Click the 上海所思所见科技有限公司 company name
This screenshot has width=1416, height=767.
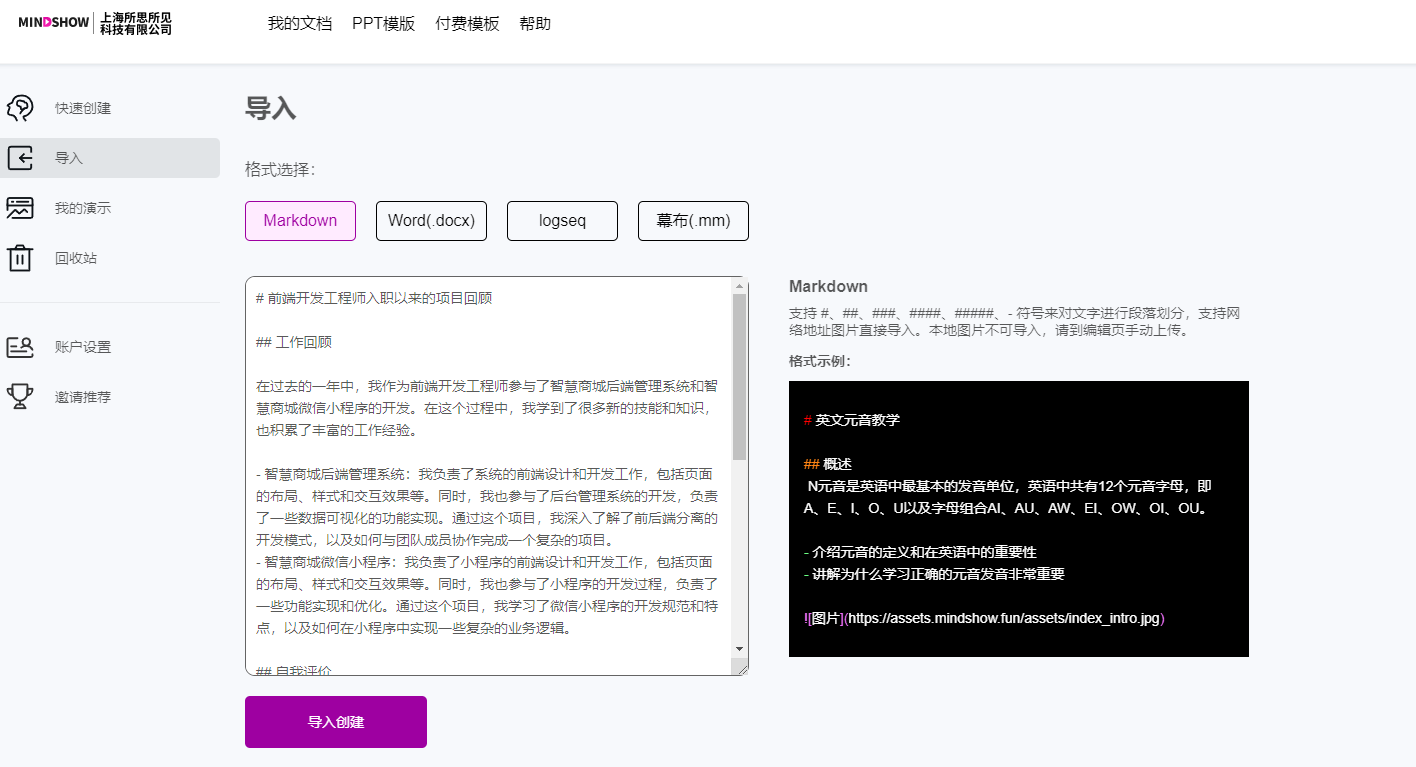point(136,23)
